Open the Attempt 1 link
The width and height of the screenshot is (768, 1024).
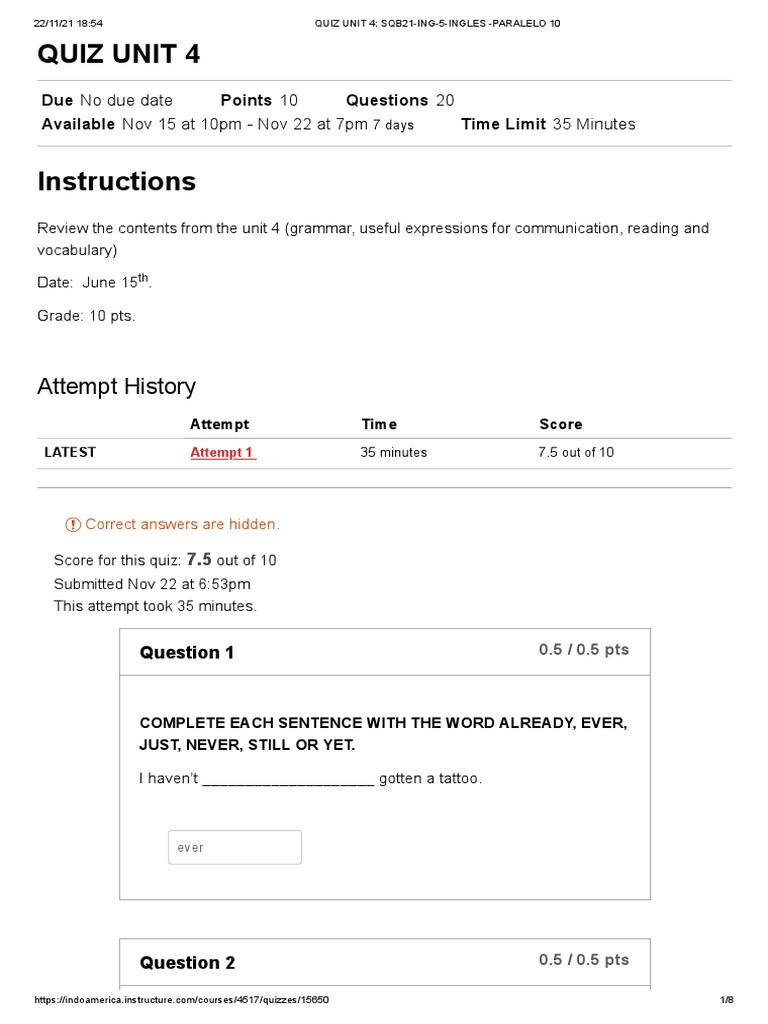pos(223,453)
